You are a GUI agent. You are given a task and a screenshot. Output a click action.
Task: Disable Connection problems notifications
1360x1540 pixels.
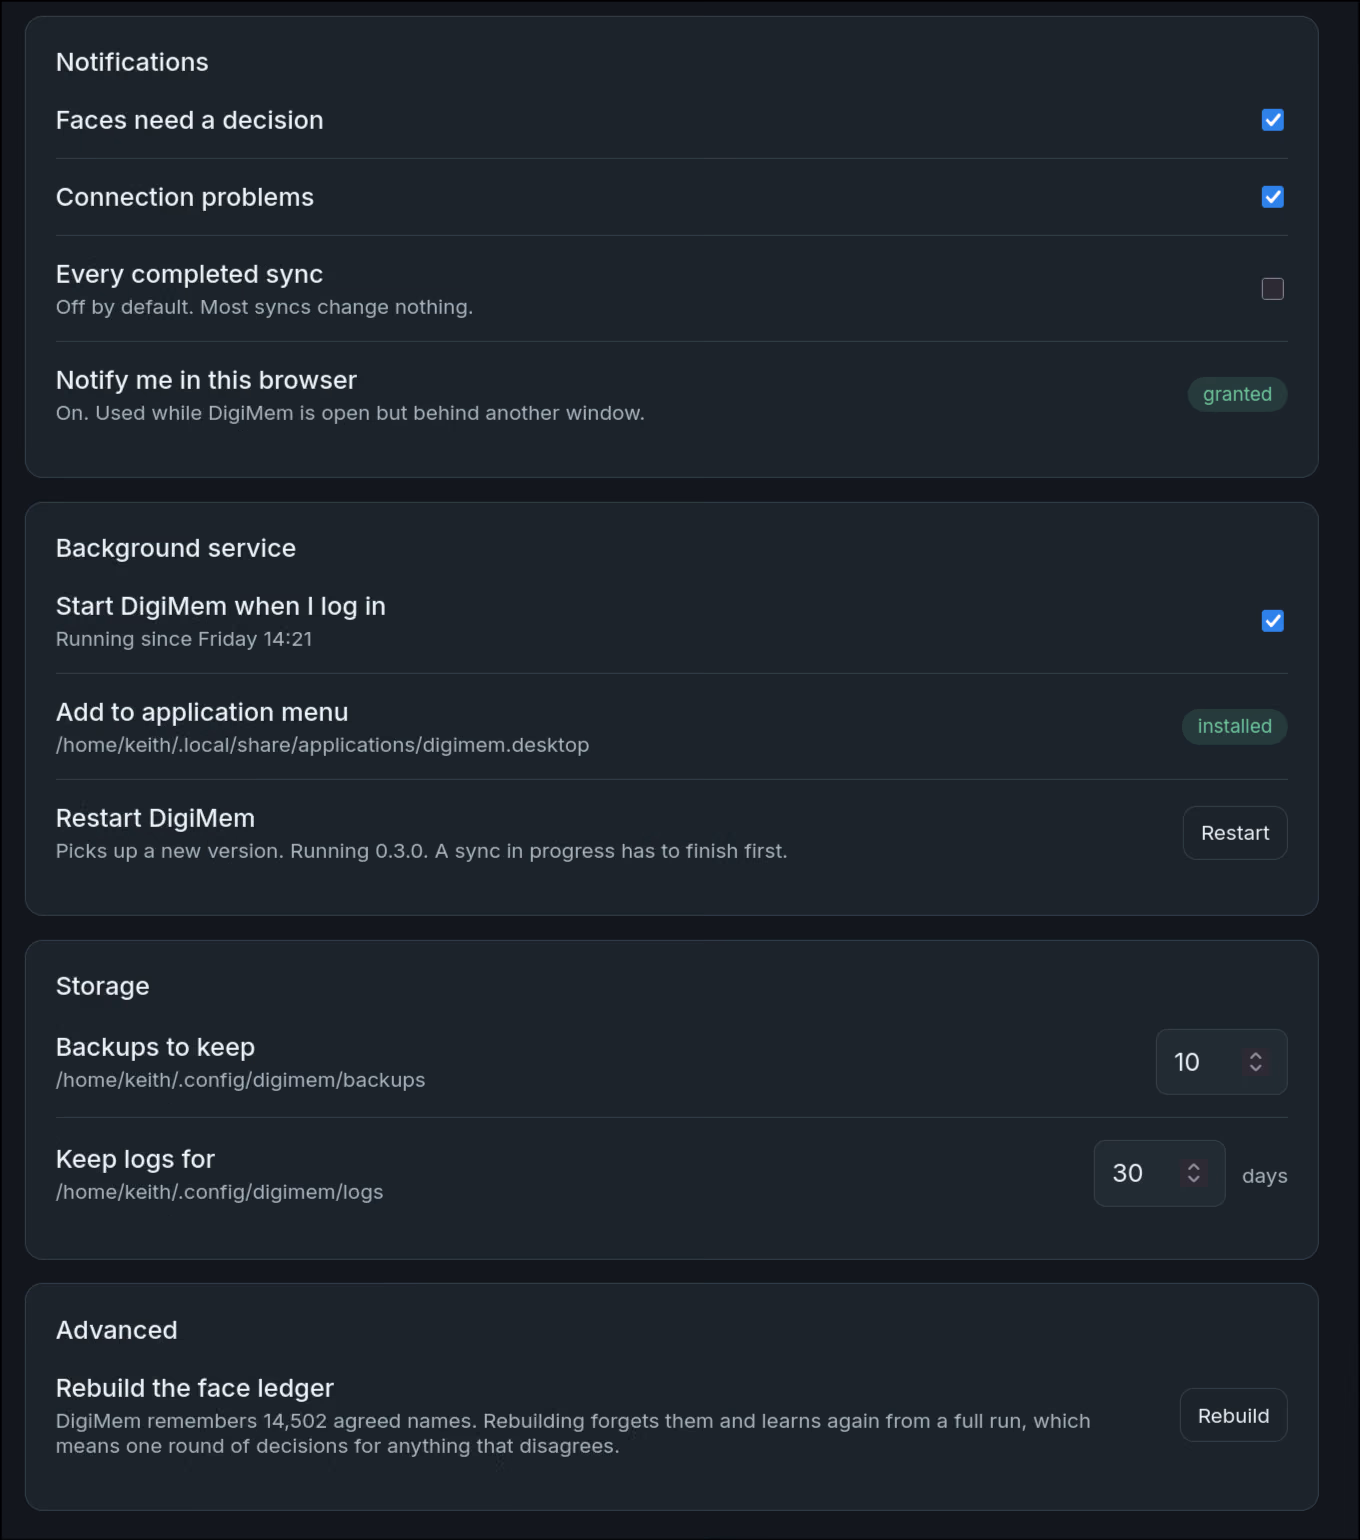pyautogui.click(x=1272, y=197)
